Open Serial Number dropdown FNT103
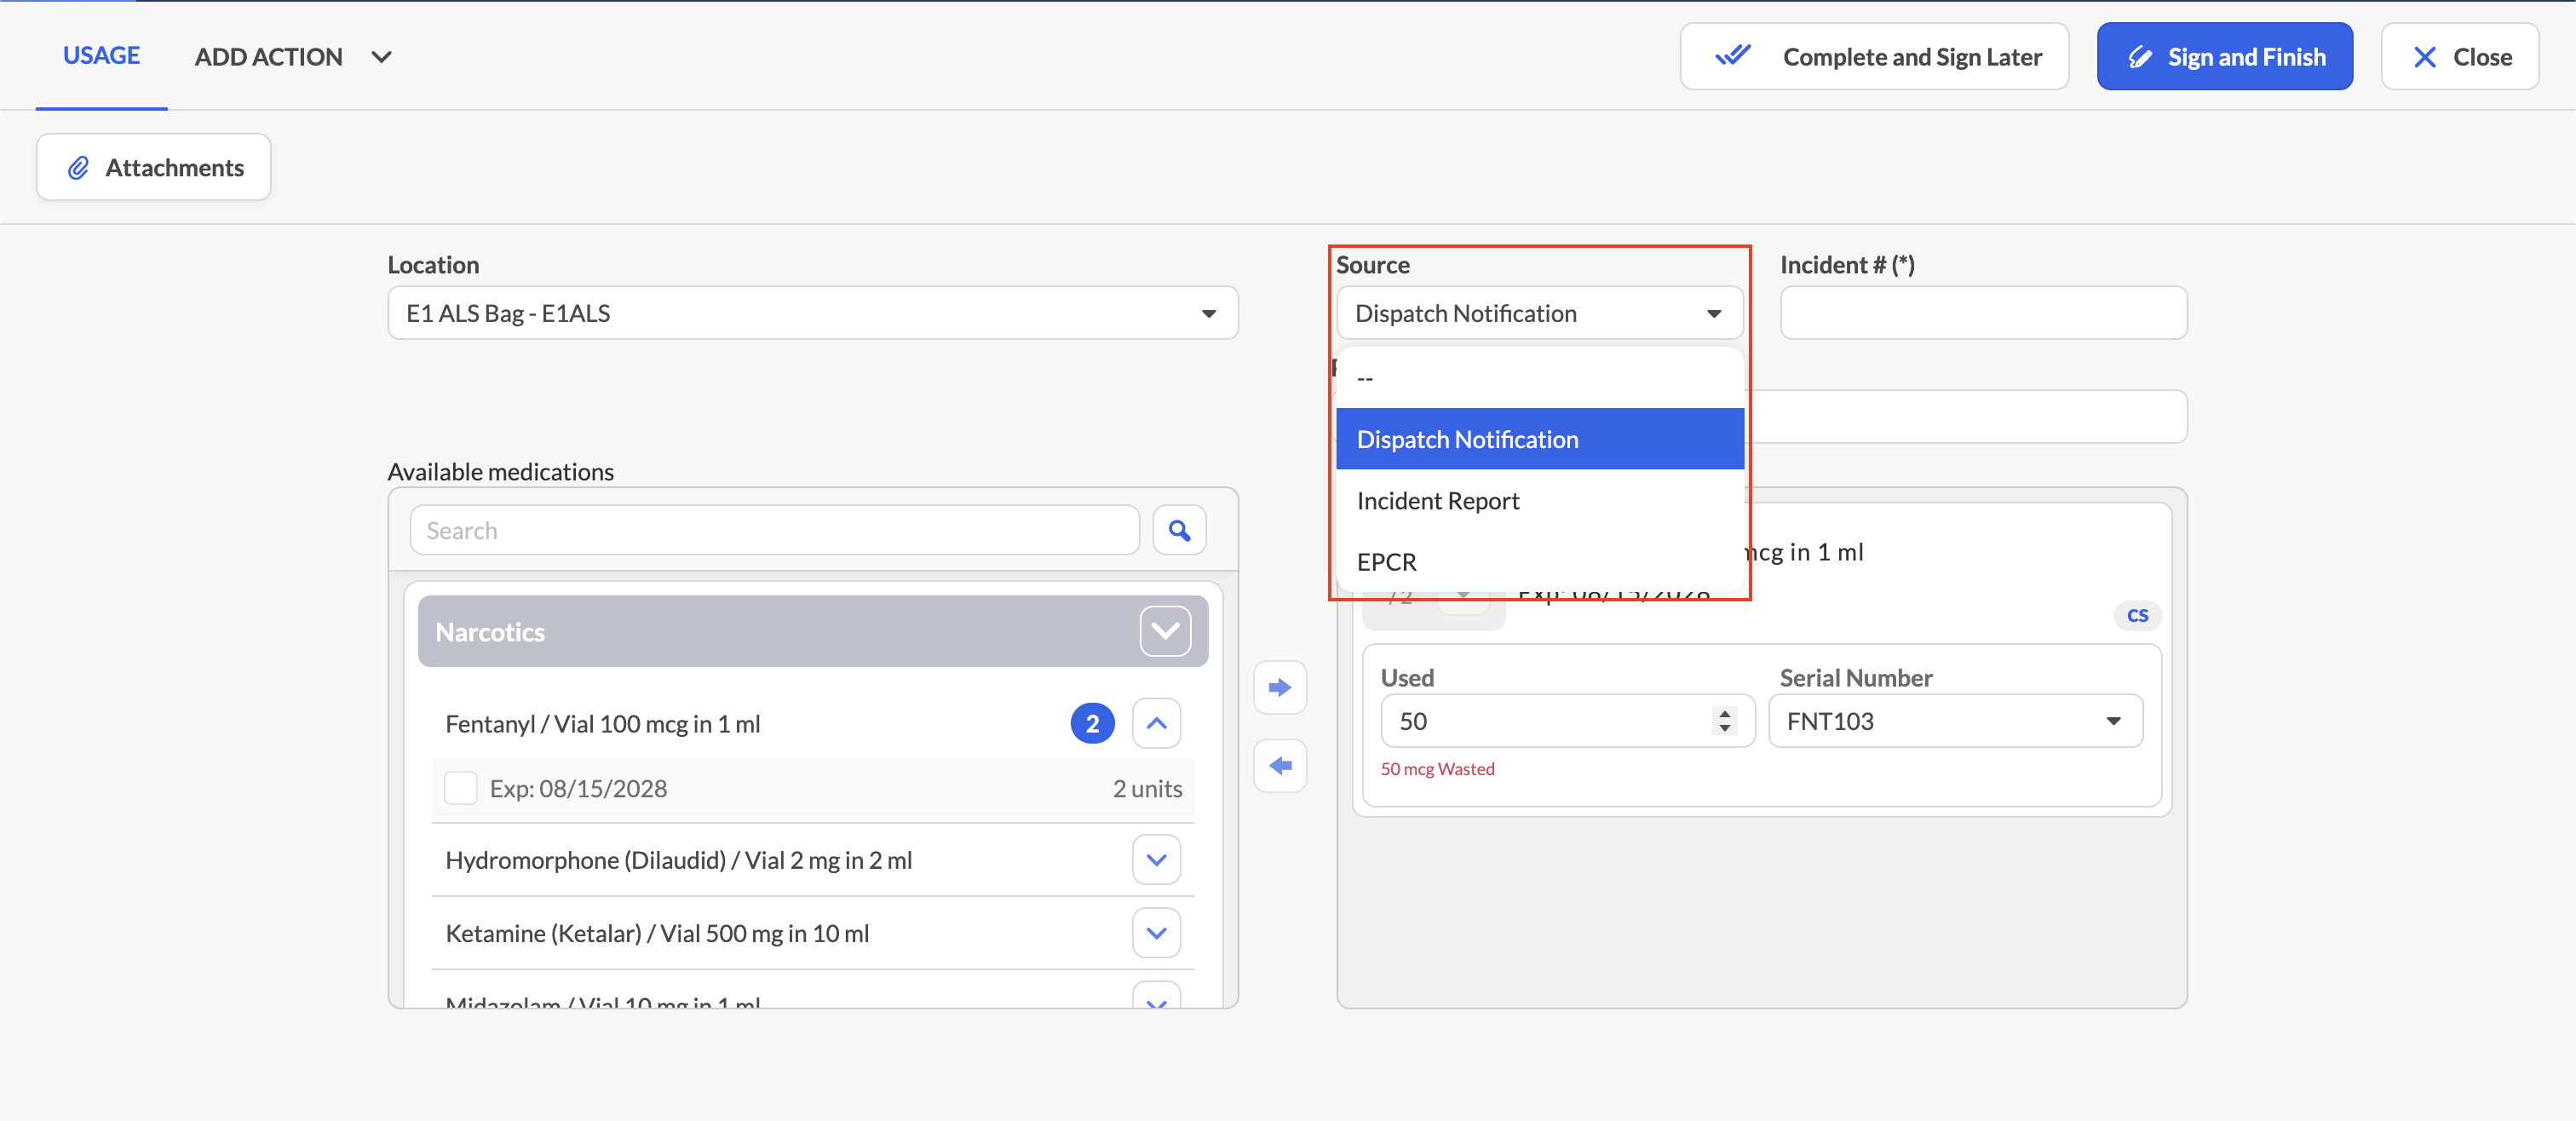Viewport: 2576px width, 1121px height. pyautogui.click(x=1955, y=721)
